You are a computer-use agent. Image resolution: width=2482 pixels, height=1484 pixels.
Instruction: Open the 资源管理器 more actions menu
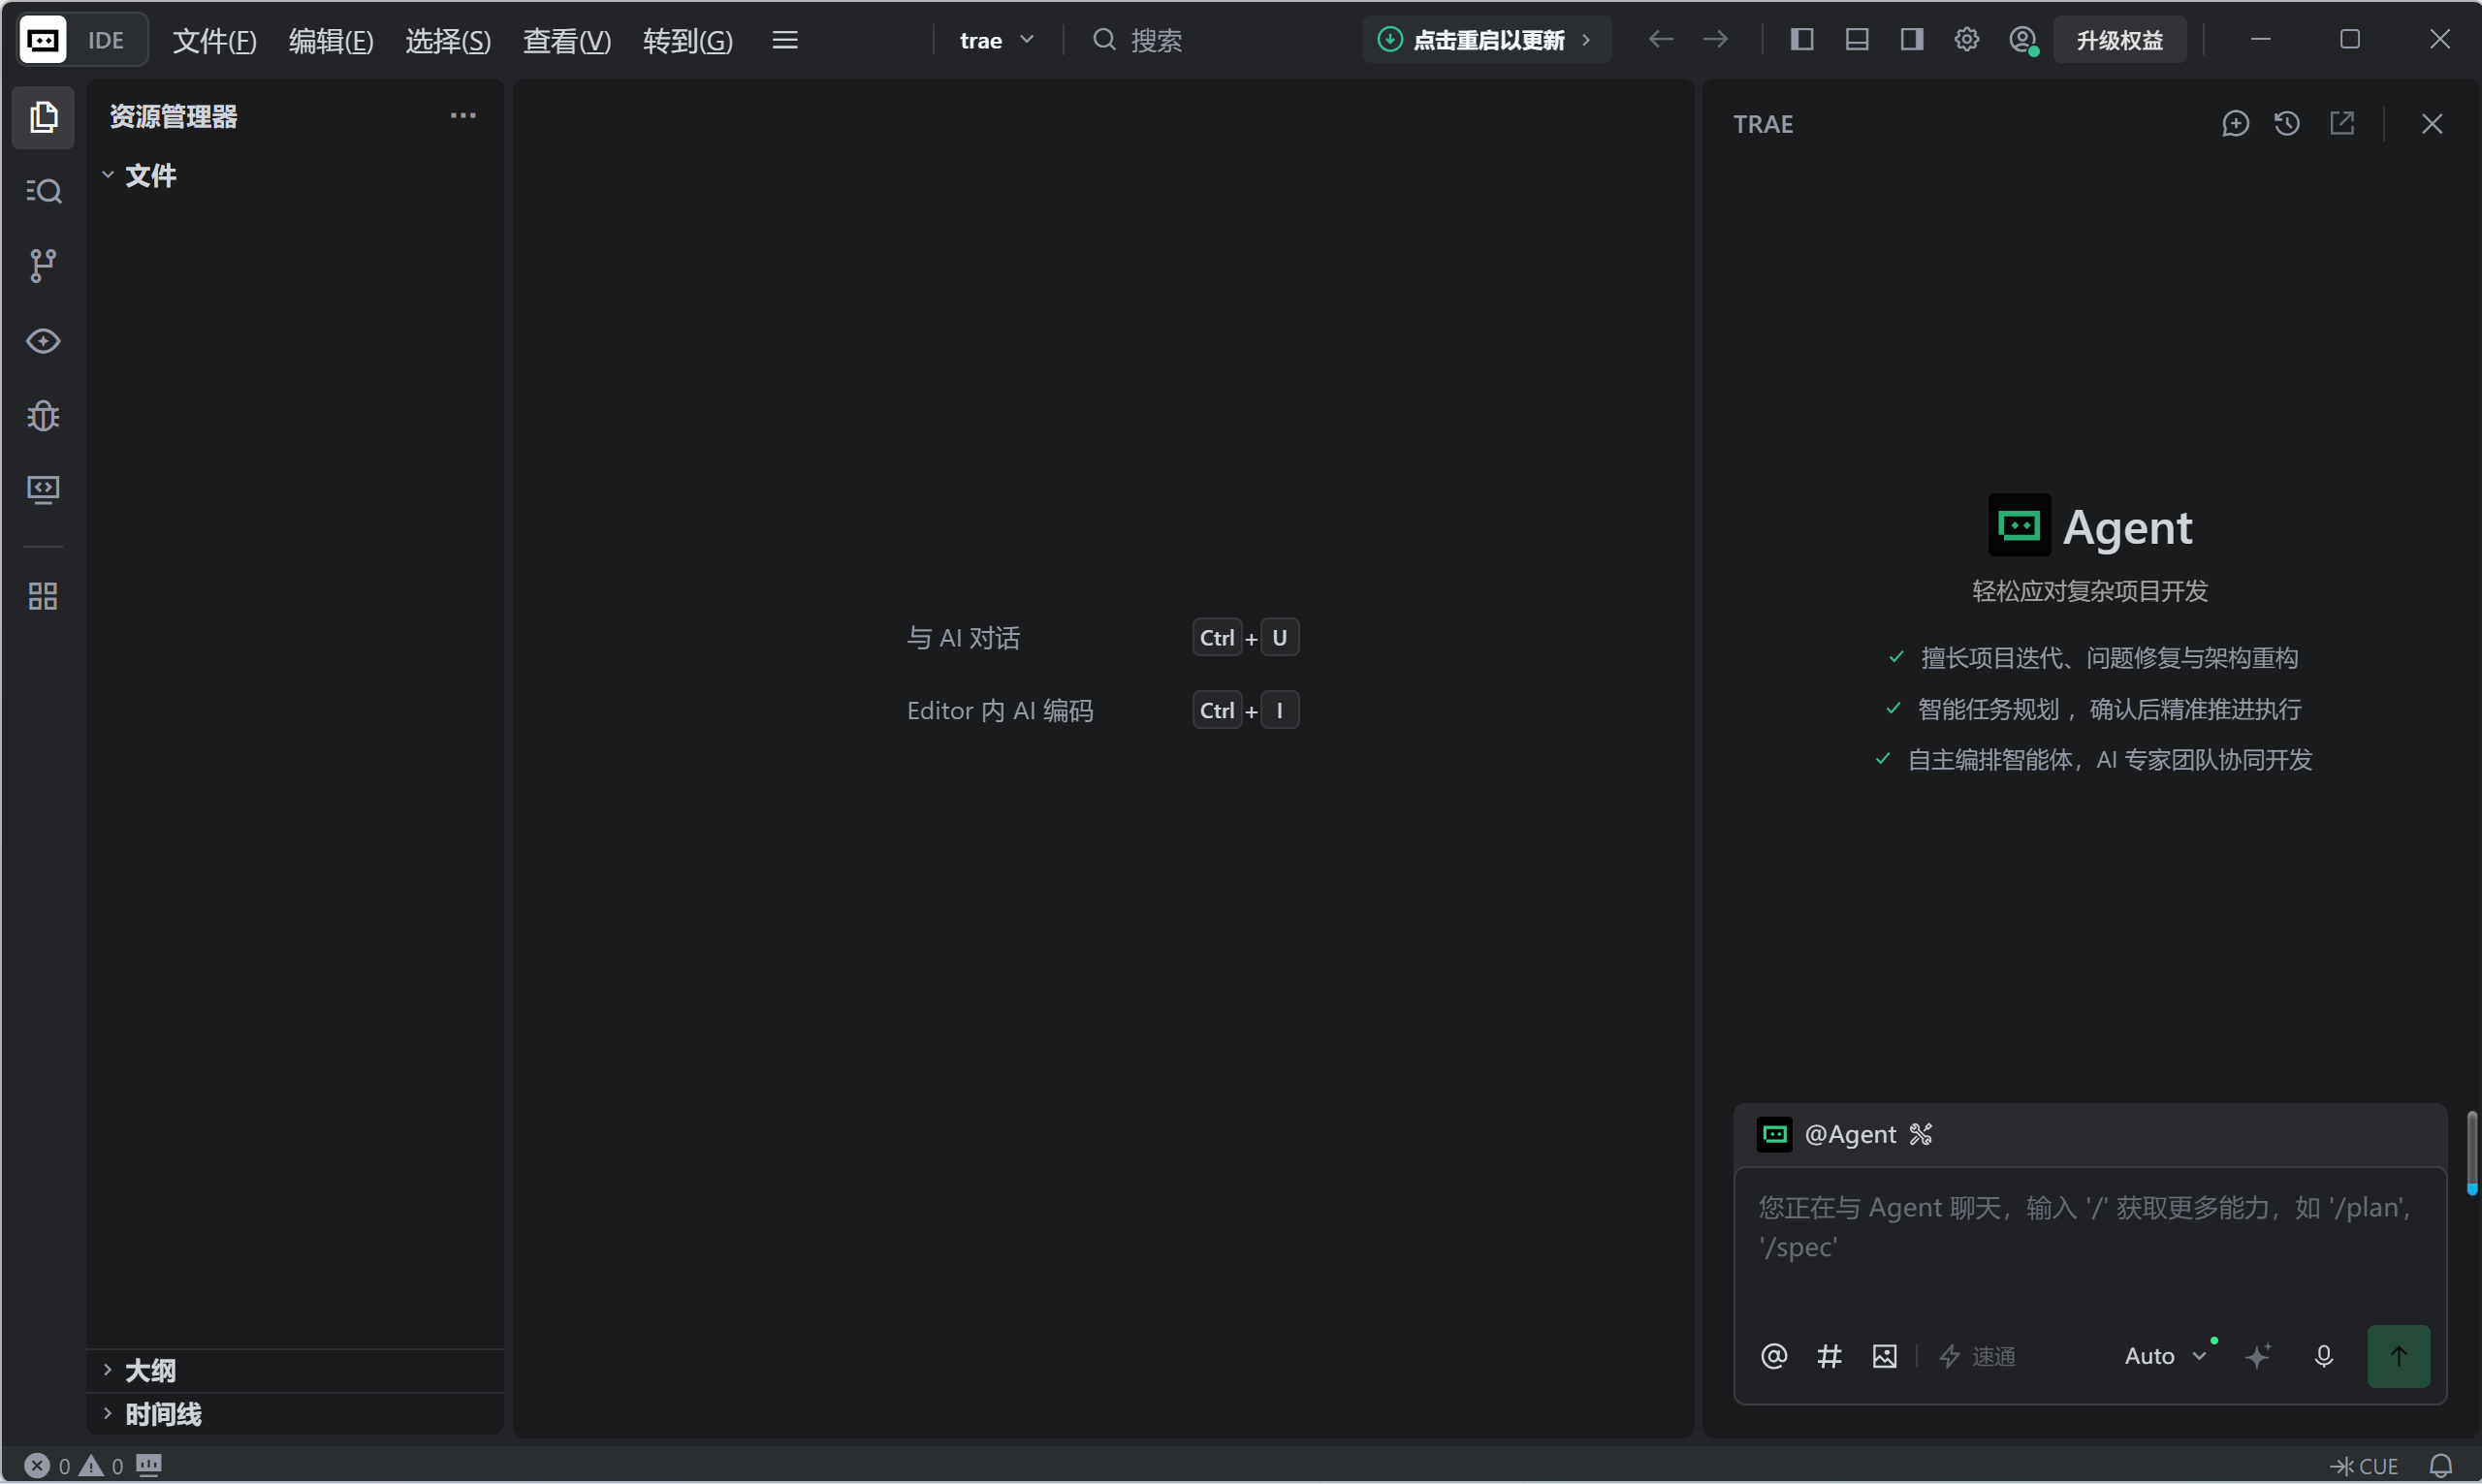point(463,116)
